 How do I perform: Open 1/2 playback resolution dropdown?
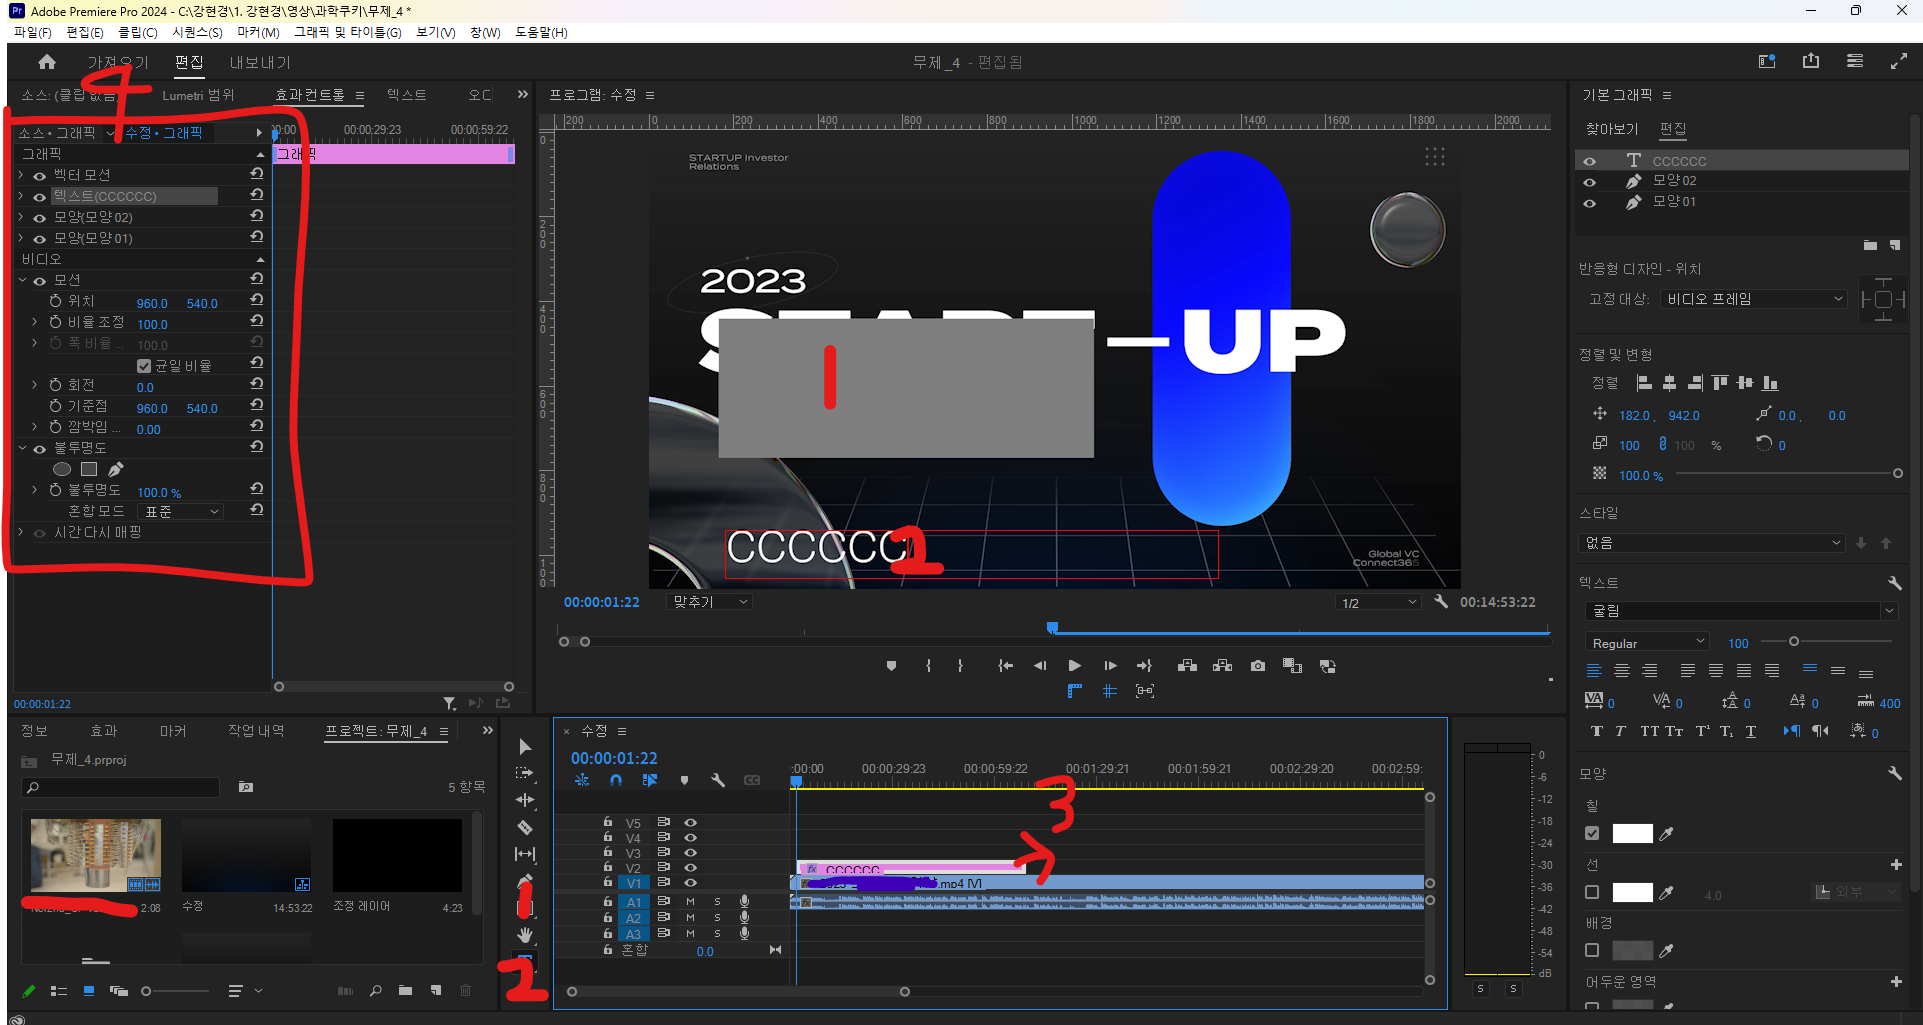pos(1378,602)
